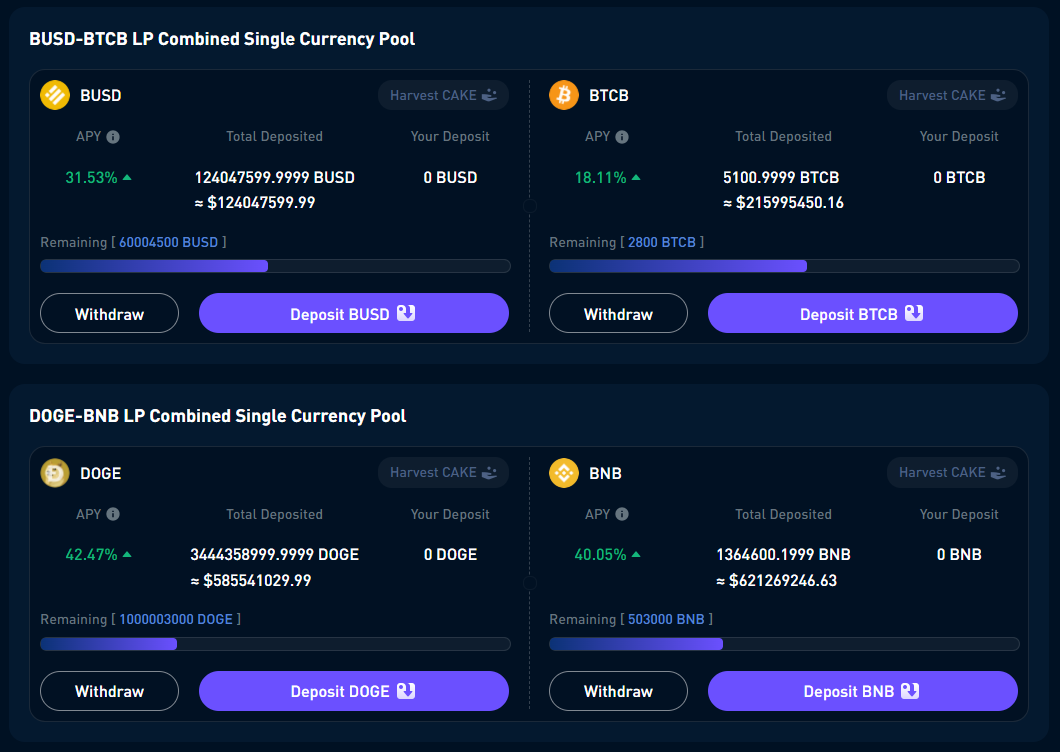Click the BUSD coin icon
This screenshot has width=1060, height=752.
pyautogui.click(x=55, y=96)
